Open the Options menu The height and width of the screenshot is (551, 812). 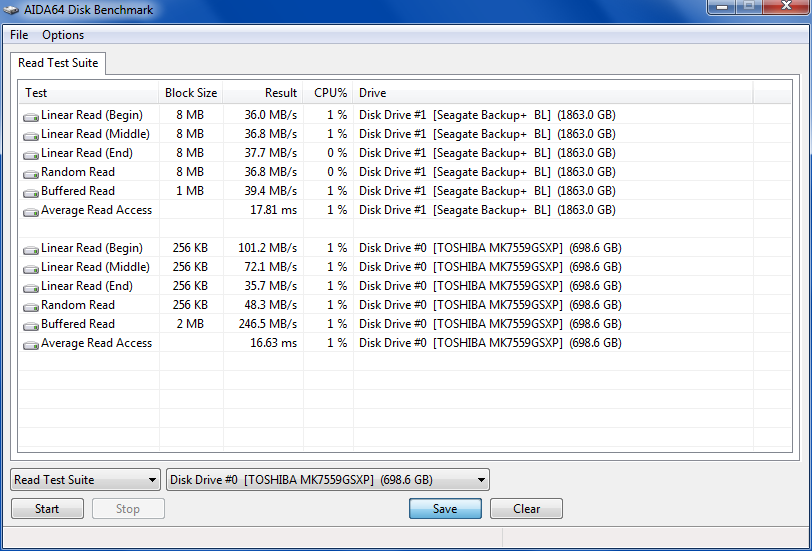pos(63,35)
